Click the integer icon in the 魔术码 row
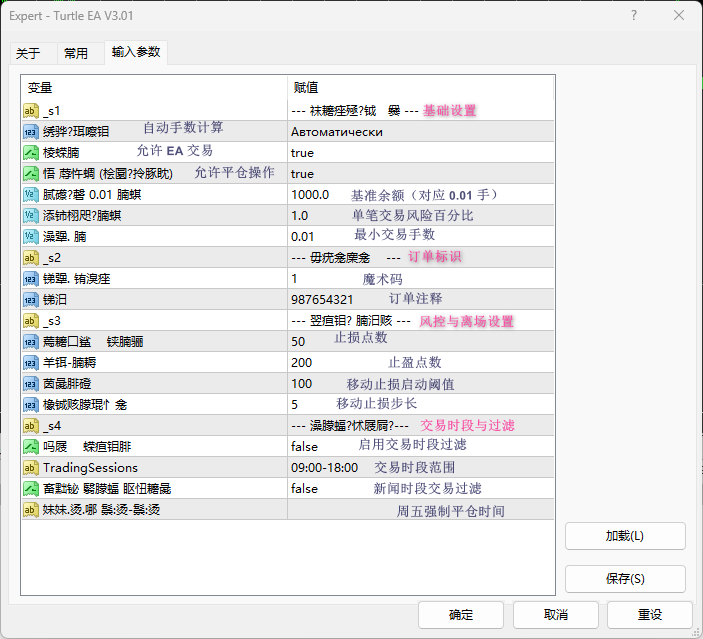The width and height of the screenshot is (703, 639). pos(30,278)
